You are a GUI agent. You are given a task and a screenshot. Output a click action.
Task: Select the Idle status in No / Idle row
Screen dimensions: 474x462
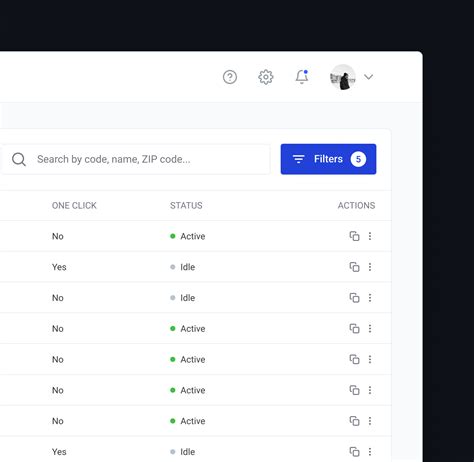[183, 298]
